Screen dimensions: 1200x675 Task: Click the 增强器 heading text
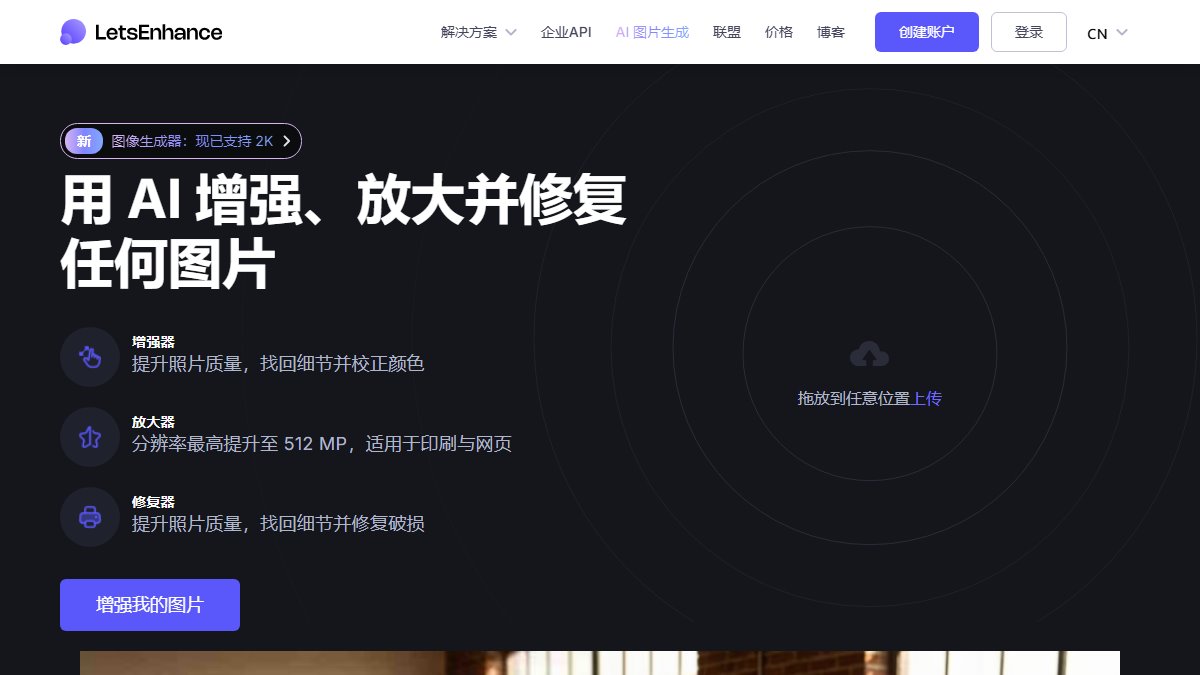[153, 342]
